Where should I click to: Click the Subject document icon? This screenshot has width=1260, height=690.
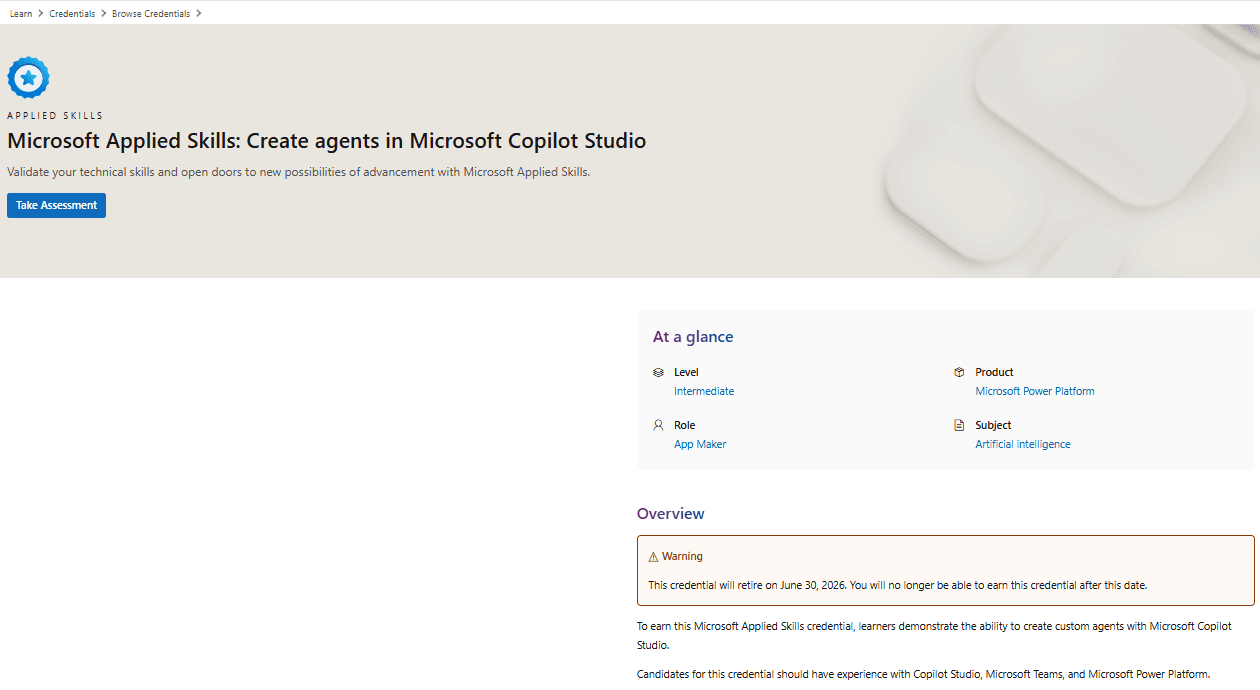coord(959,425)
